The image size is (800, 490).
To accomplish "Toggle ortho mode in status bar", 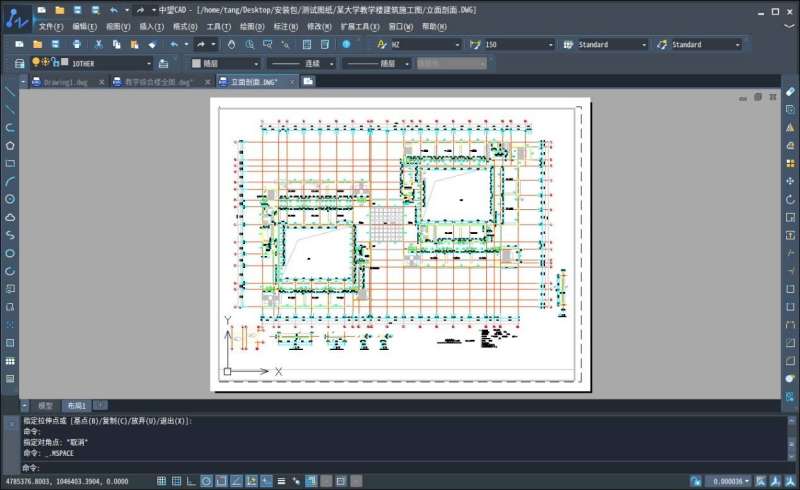I will click(191, 481).
